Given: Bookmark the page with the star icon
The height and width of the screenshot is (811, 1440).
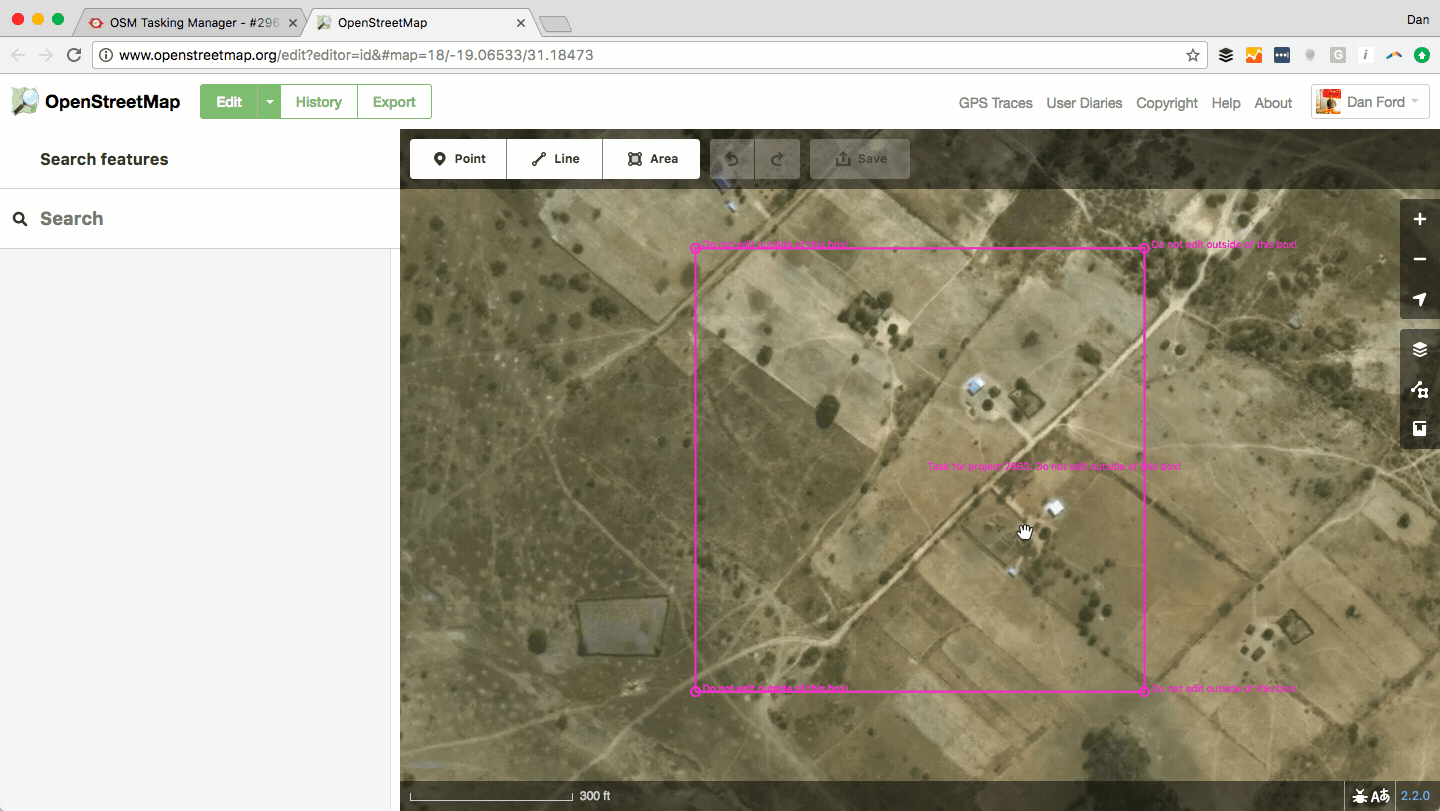Looking at the screenshot, I should point(1192,56).
